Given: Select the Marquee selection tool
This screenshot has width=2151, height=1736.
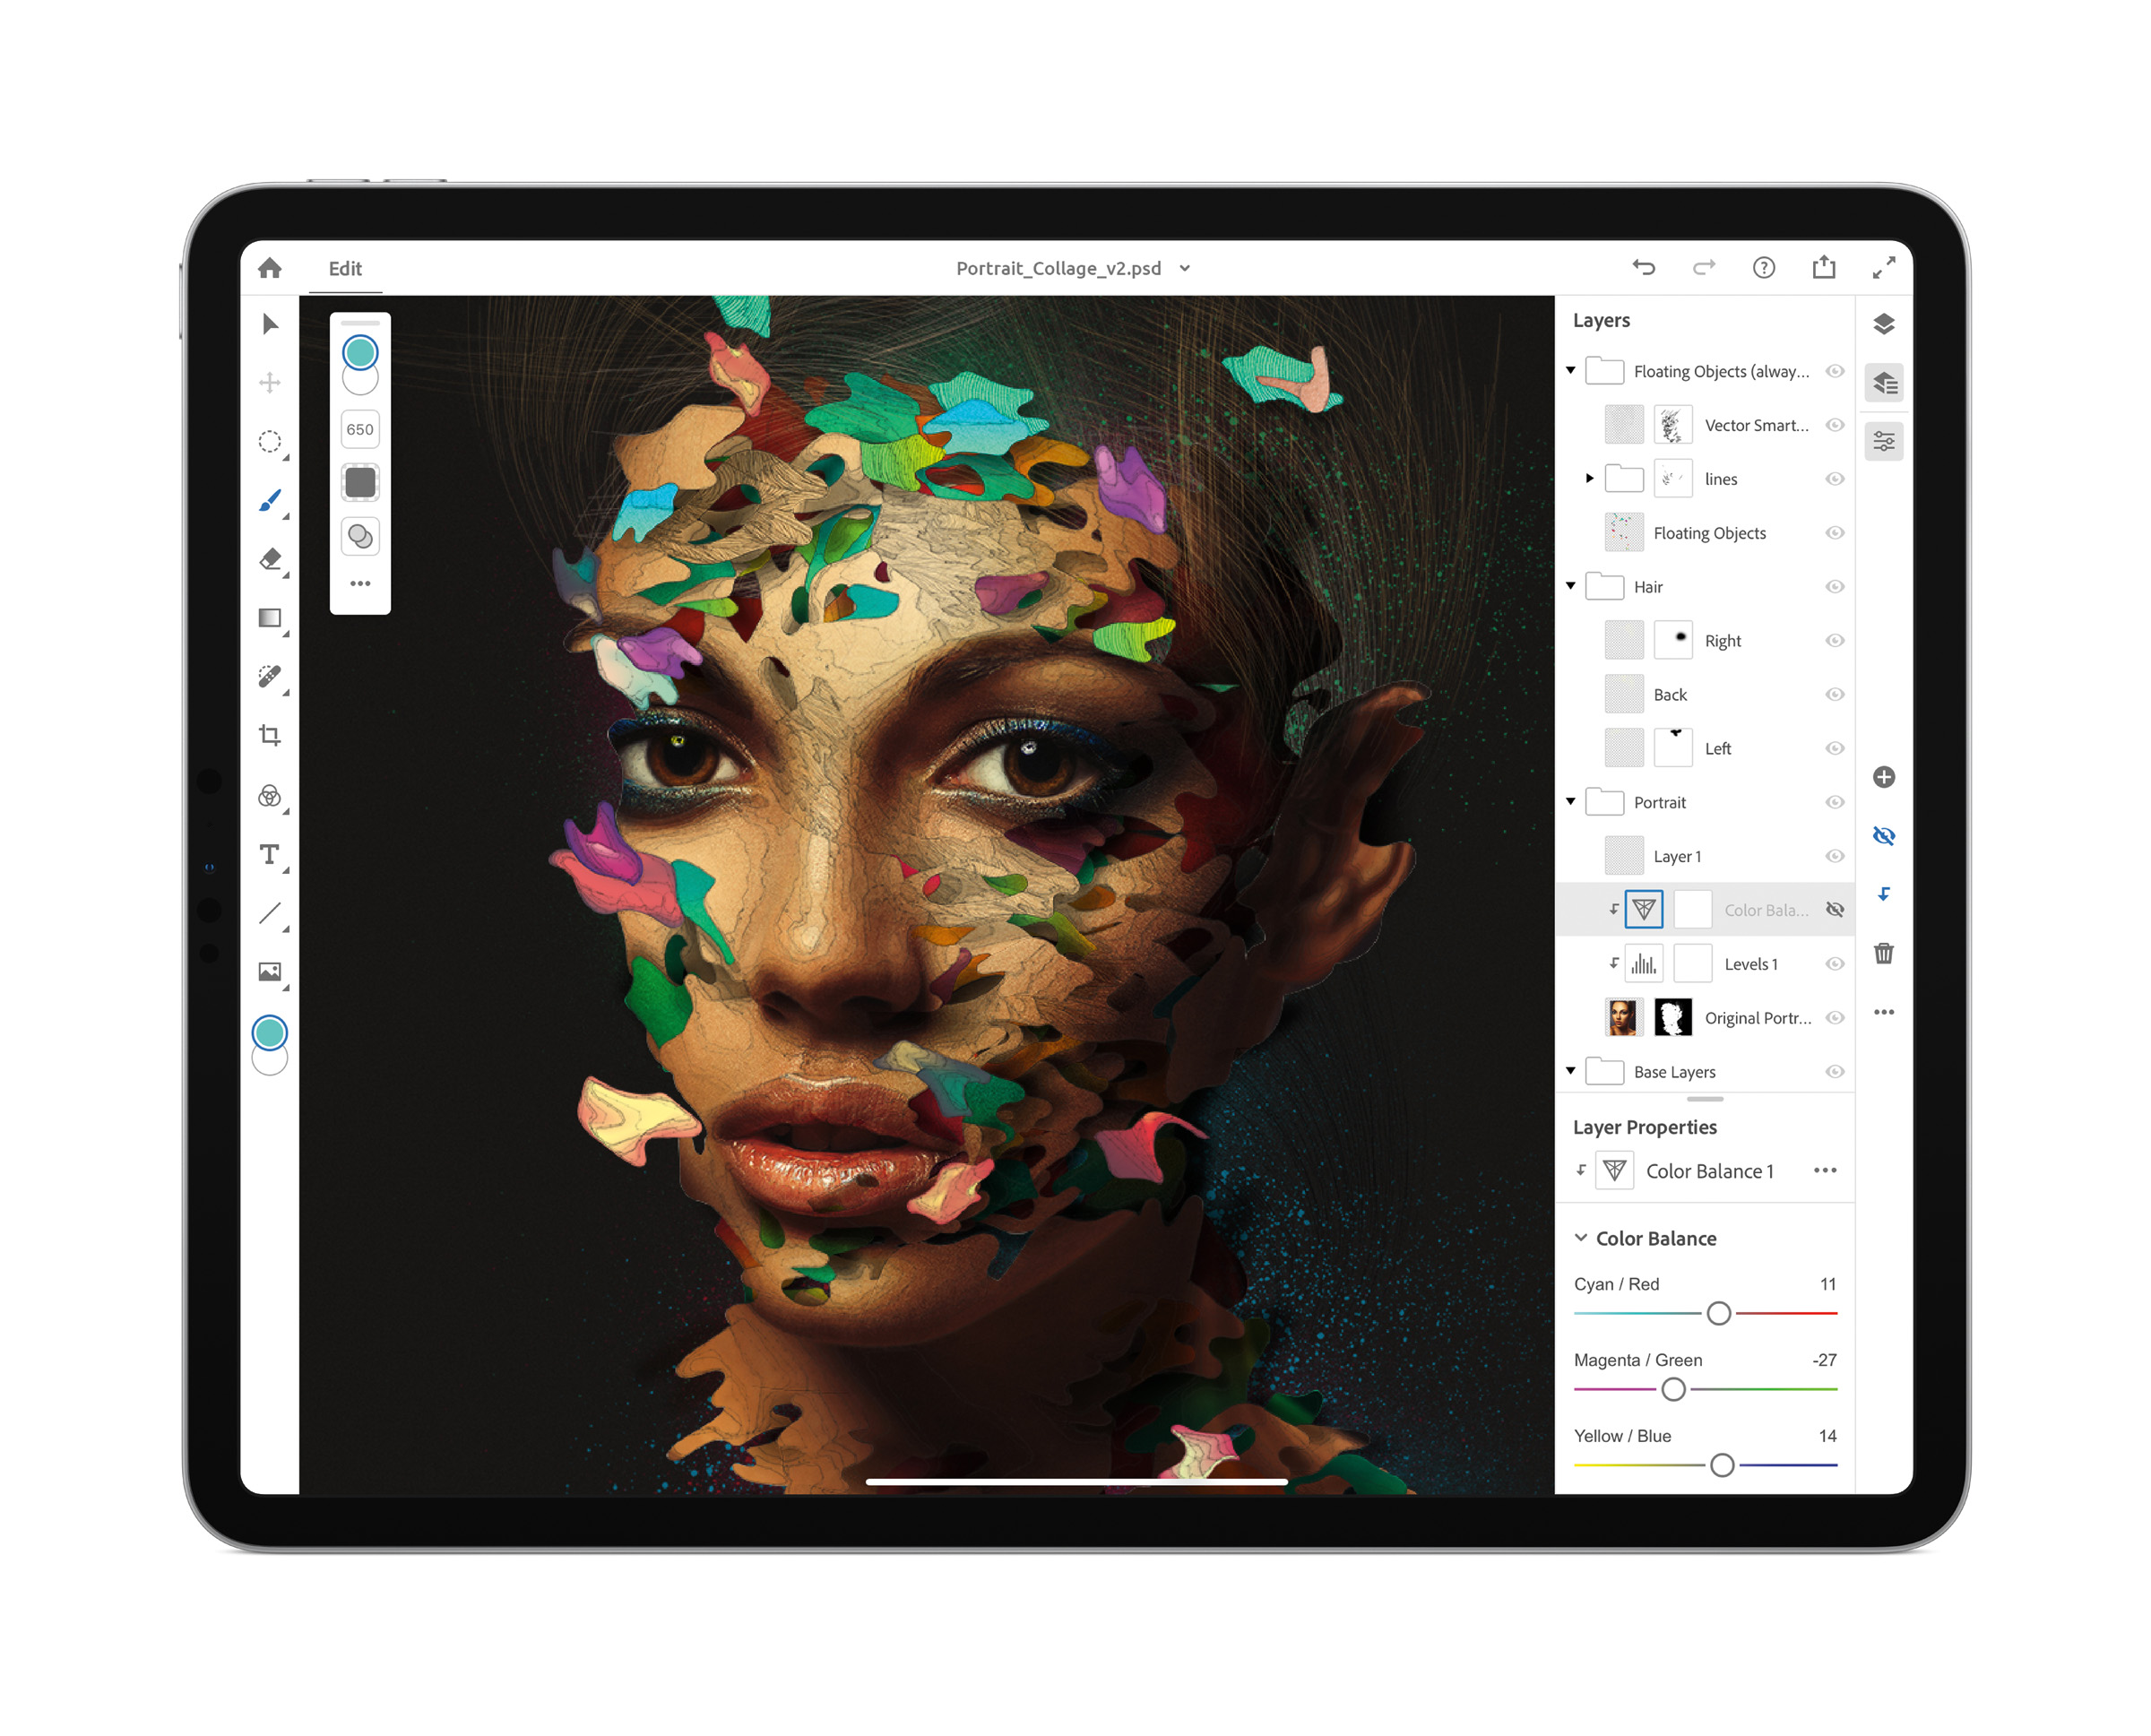Looking at the screenshot, I should [269, 443].
